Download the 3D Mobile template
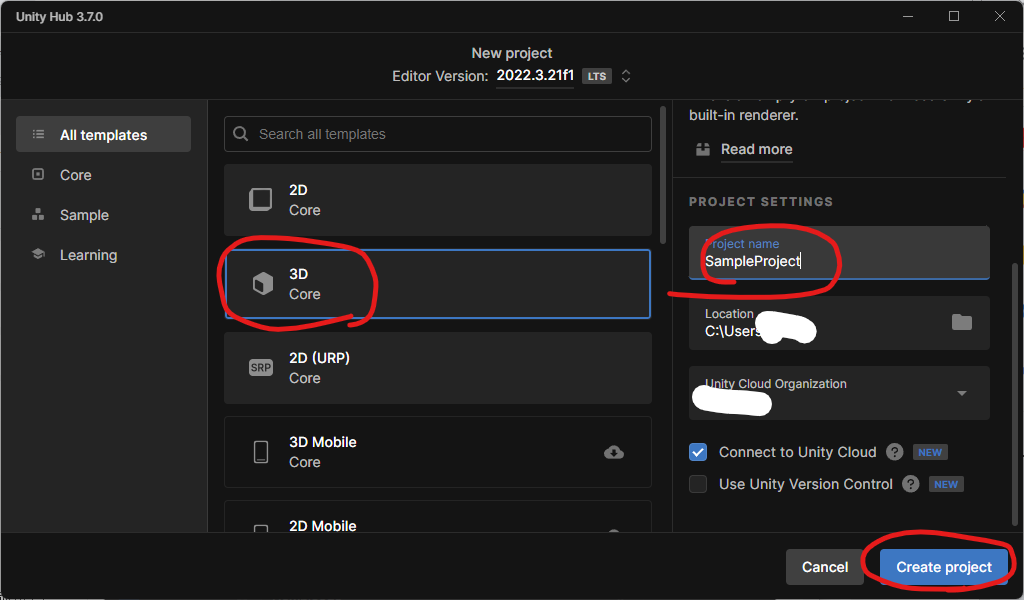 point(614,452)
